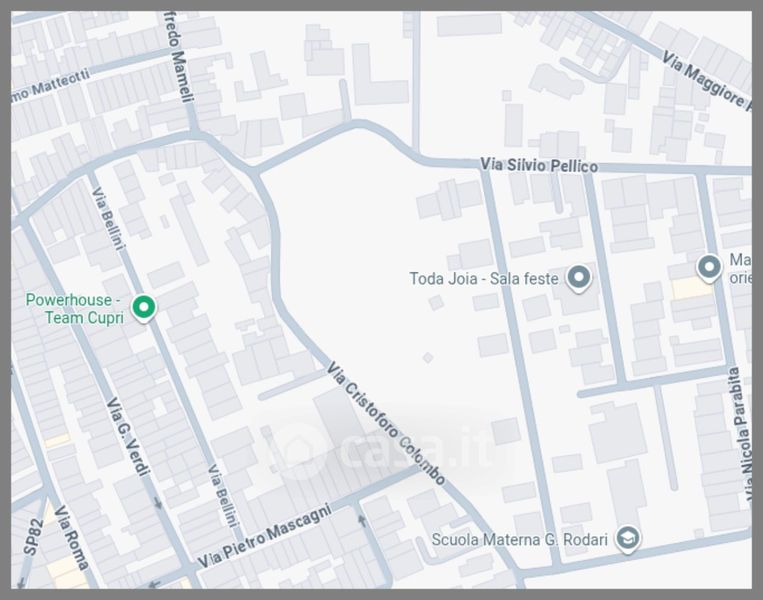Open the Powerhouse - Team Cupri label
This screenshot has width=763, height=600.
(x=75, y=308)
